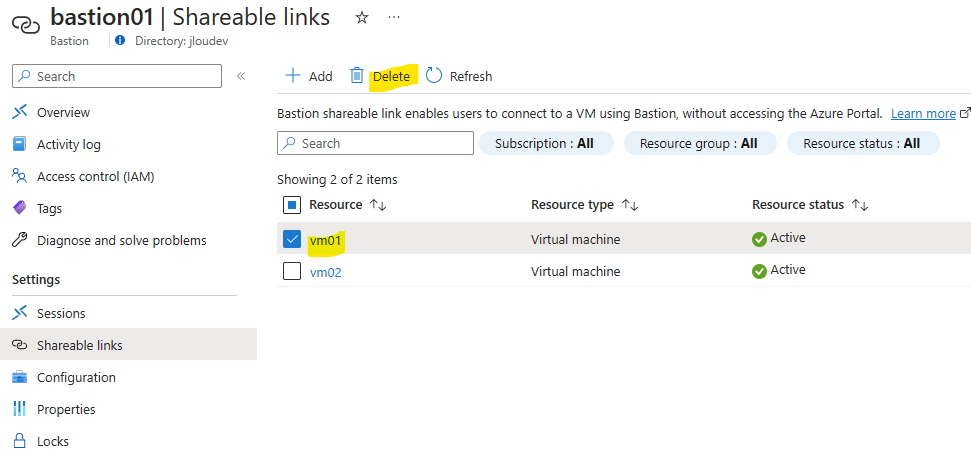Sort by Resource status column arrows

pos(860,205)
